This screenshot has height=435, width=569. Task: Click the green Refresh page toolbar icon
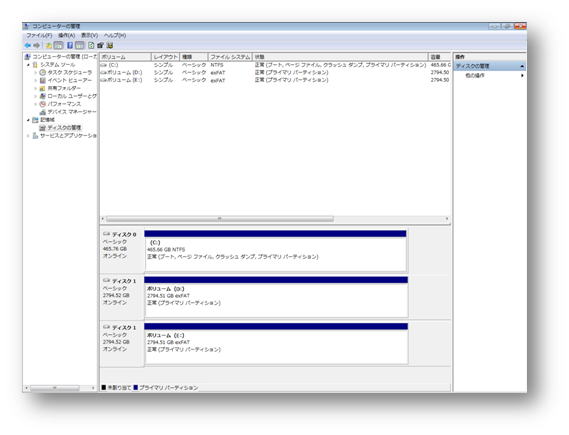tap(91, 45)
